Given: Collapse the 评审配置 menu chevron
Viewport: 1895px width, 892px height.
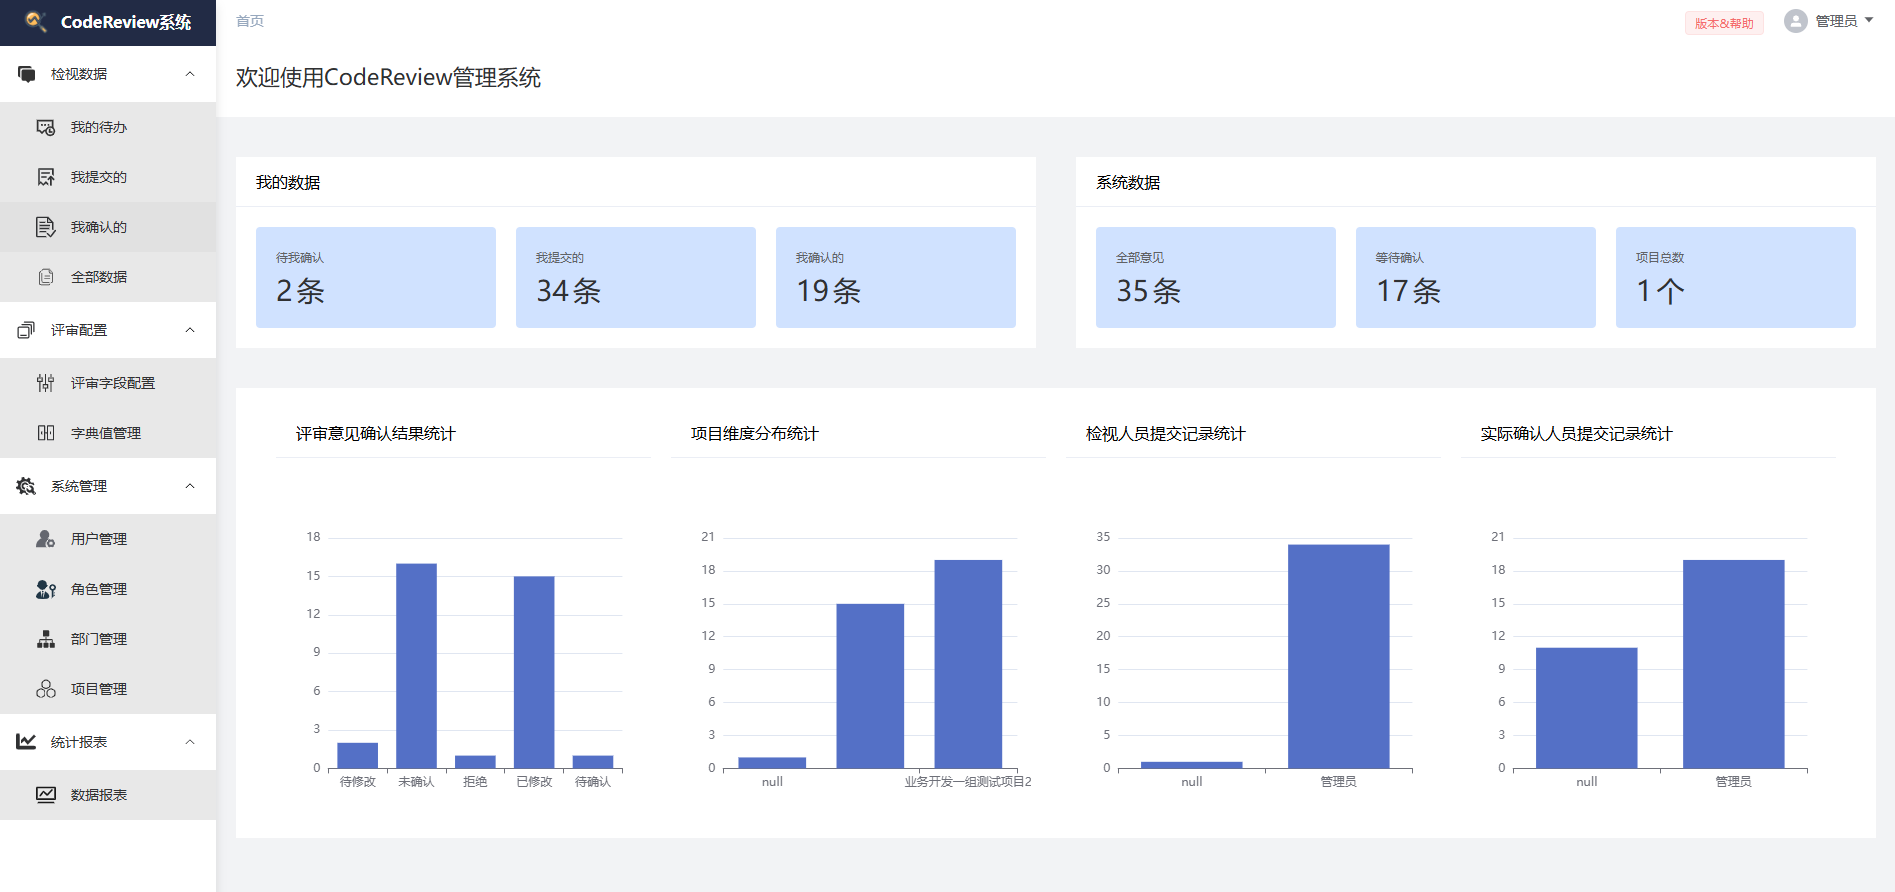Looking at the screenshot, I should (190, 330).
